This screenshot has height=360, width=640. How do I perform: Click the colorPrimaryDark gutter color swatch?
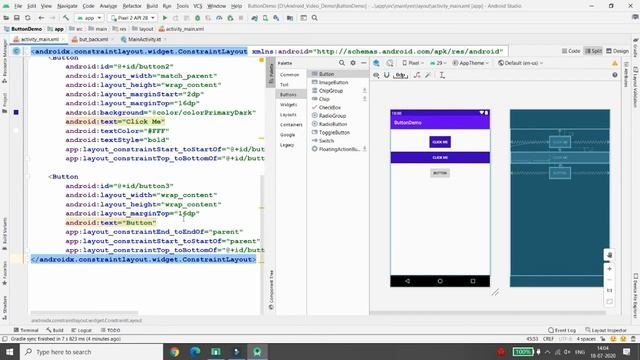[16, 112]
